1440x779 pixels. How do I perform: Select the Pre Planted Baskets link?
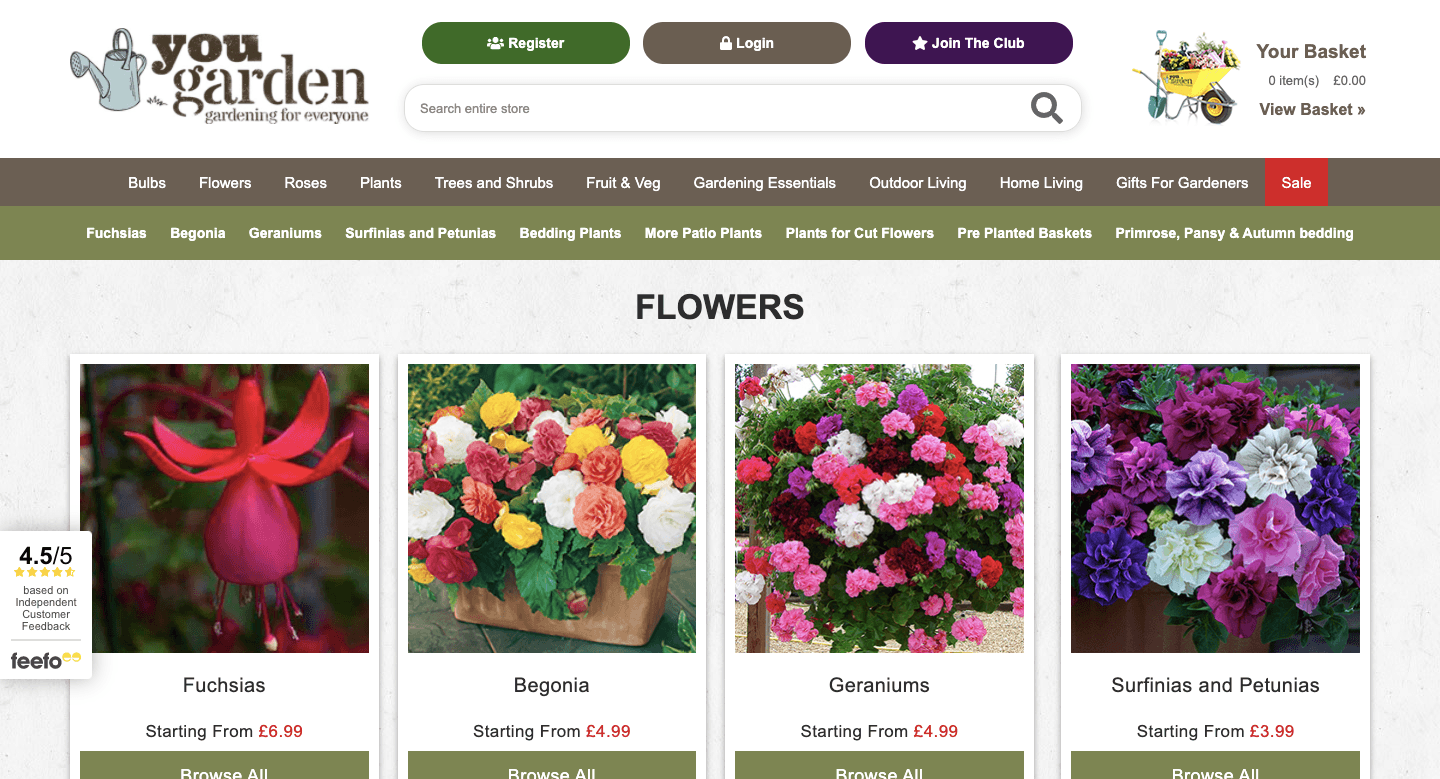1025,233
